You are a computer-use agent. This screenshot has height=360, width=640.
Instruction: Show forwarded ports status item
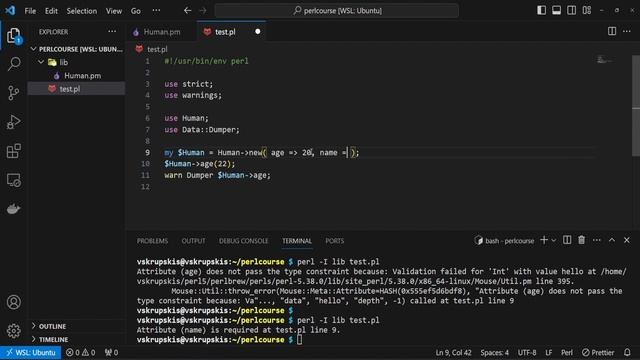(x=111, y=352)
